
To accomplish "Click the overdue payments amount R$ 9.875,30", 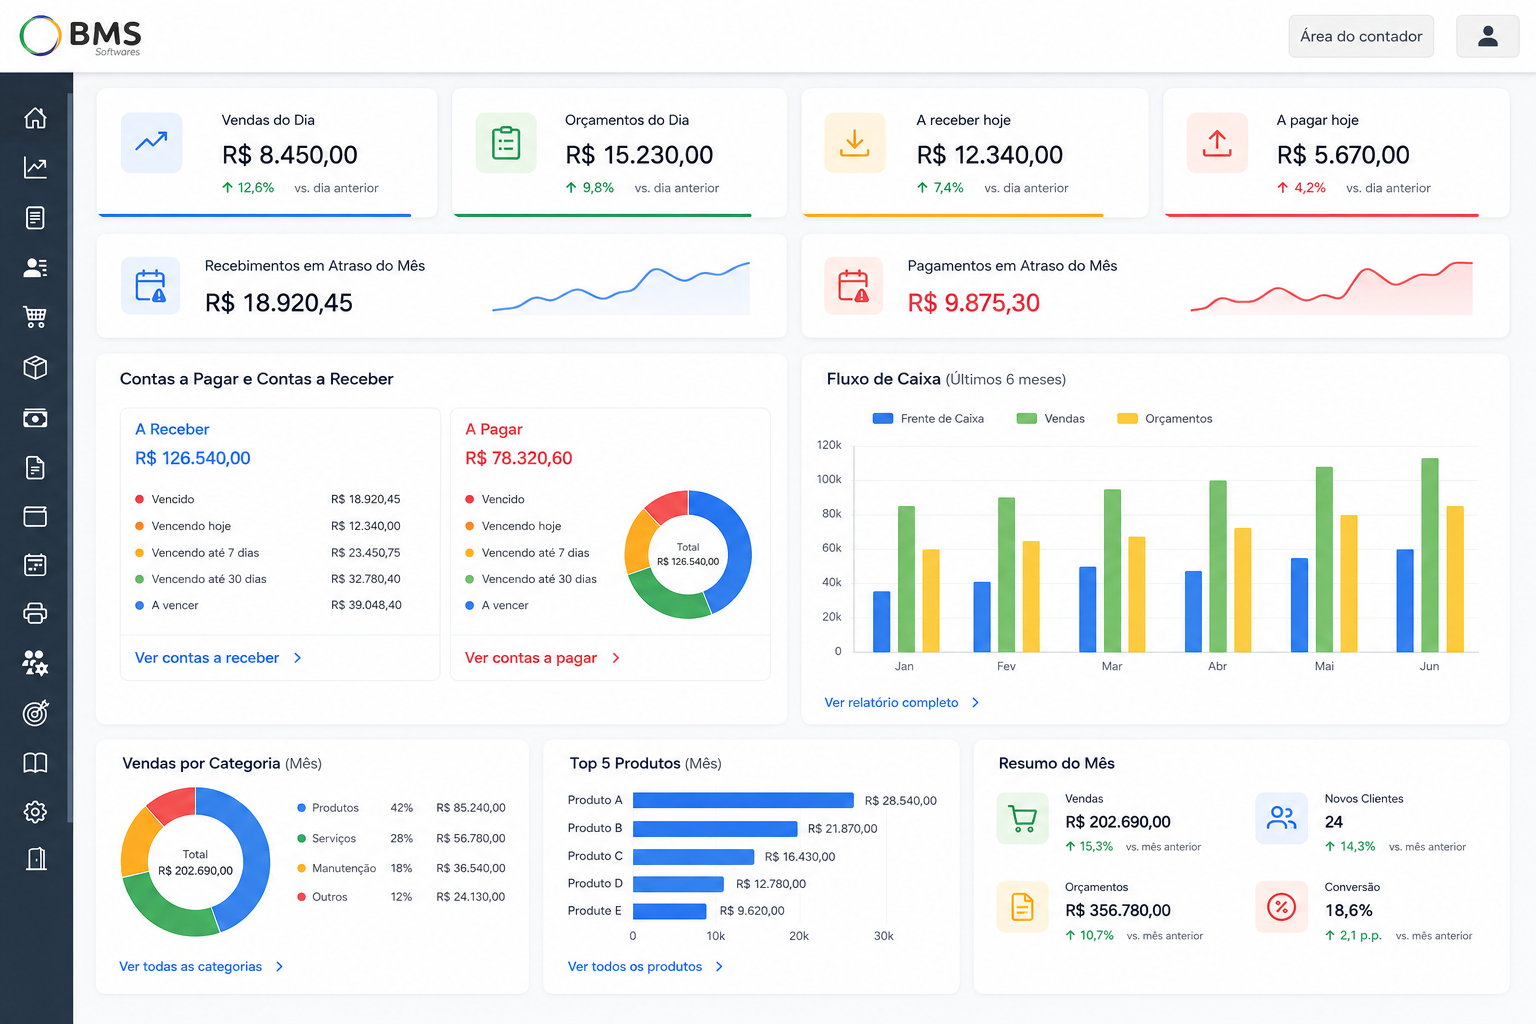I will coord(974,303).
